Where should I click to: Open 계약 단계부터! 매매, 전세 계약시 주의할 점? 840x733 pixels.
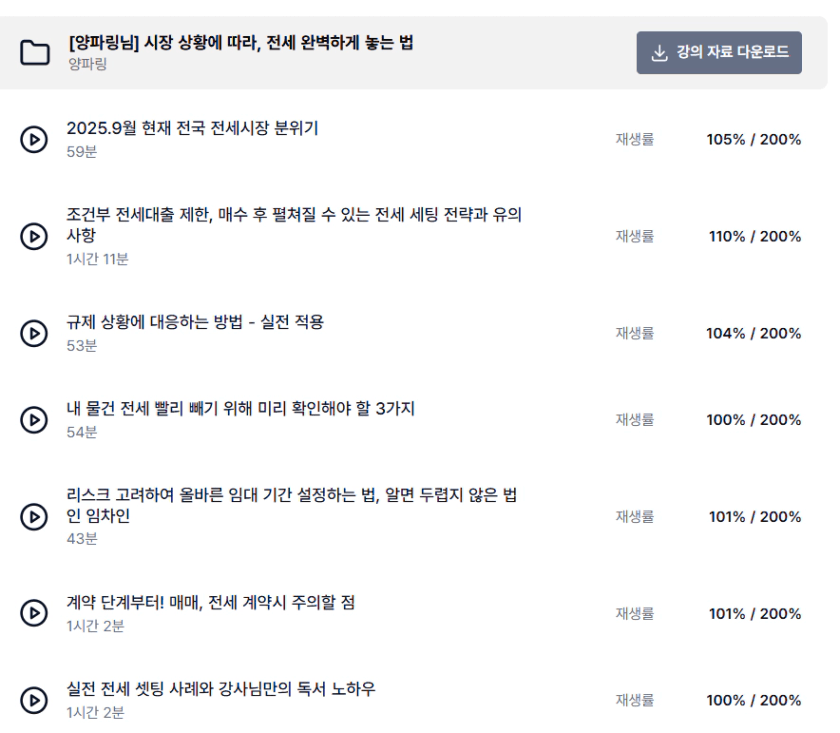211,602
